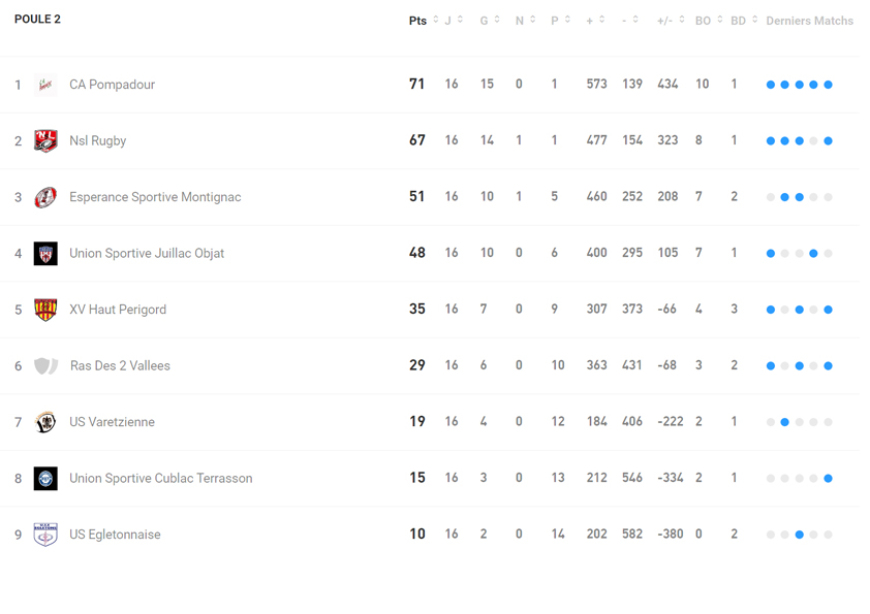870x614 pixels.
Task: Open the Esperance Sportive Montignac logo
Action: [x=45, y=197]
